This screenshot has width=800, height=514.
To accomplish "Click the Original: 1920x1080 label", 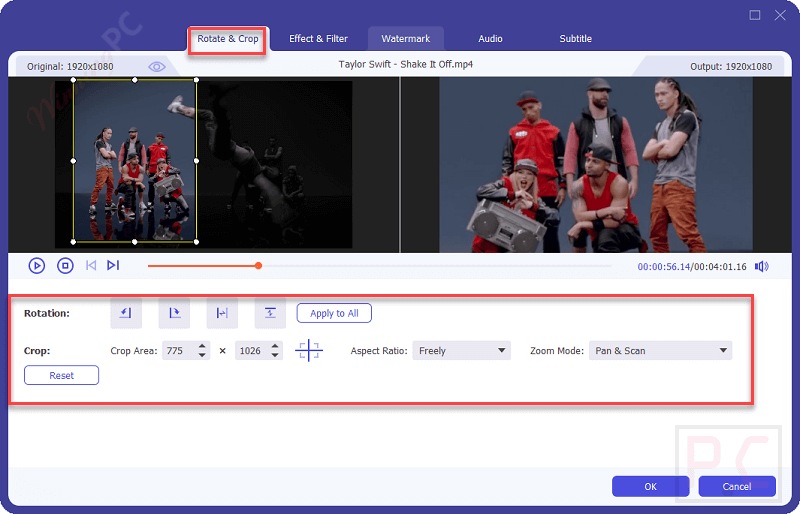I will 70,66.
